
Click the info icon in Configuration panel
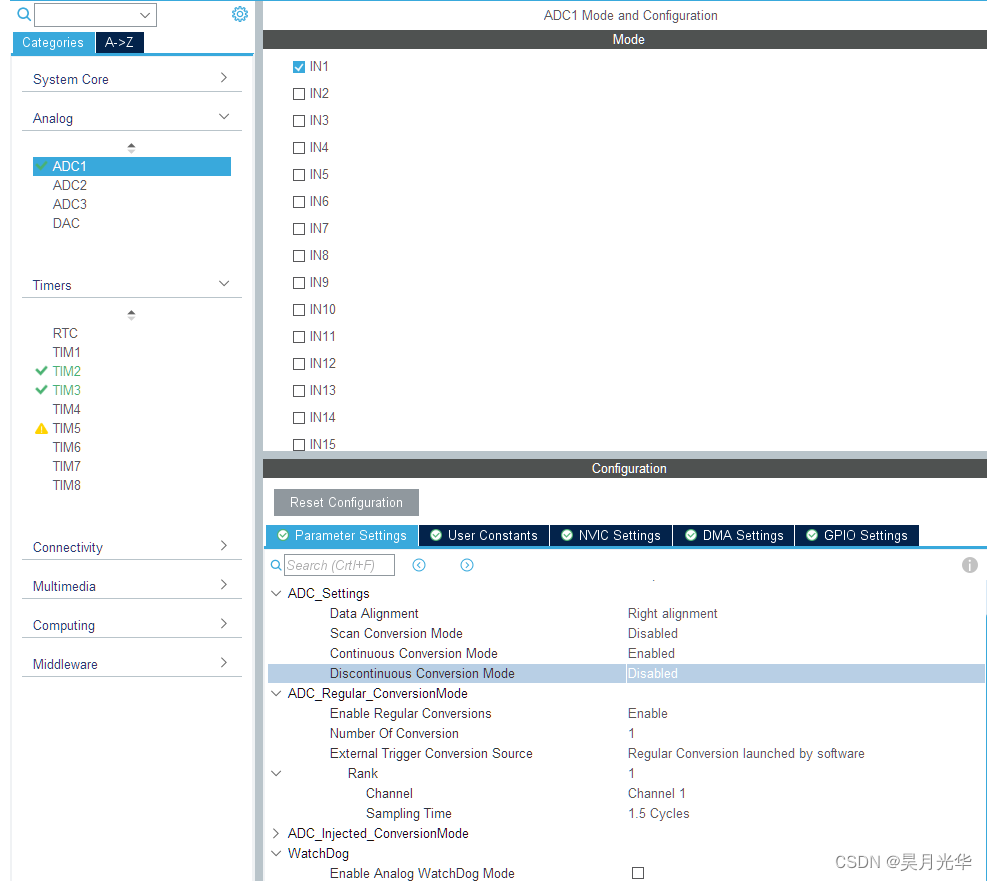tap(969, 565)
